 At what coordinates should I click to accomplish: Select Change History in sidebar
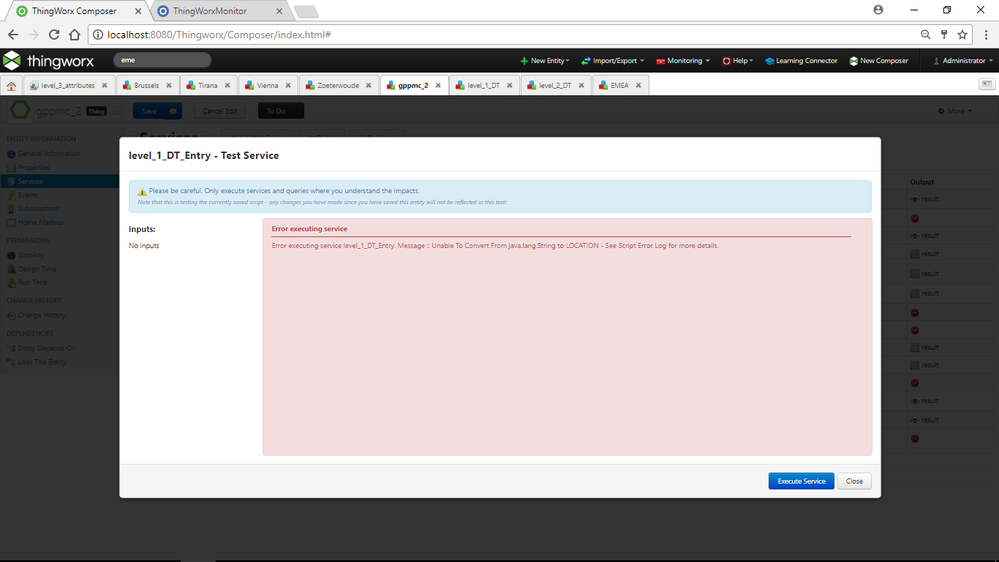(x=41, y=315)
